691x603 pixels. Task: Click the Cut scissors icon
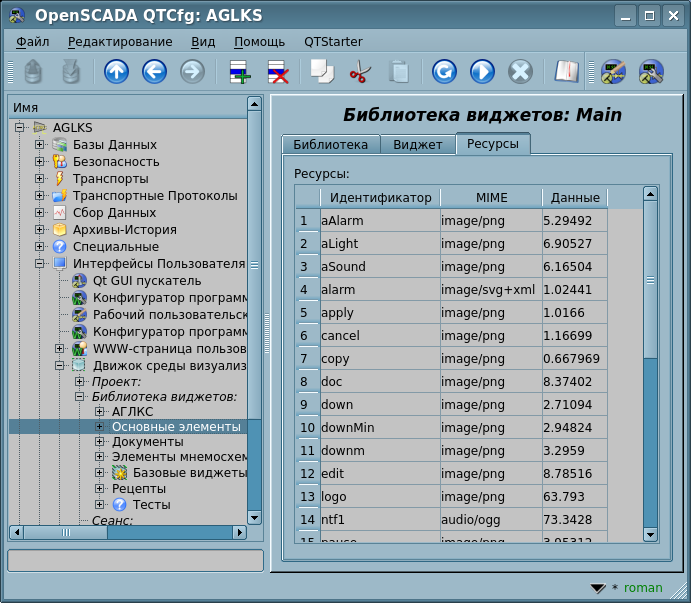click(360, 72)
